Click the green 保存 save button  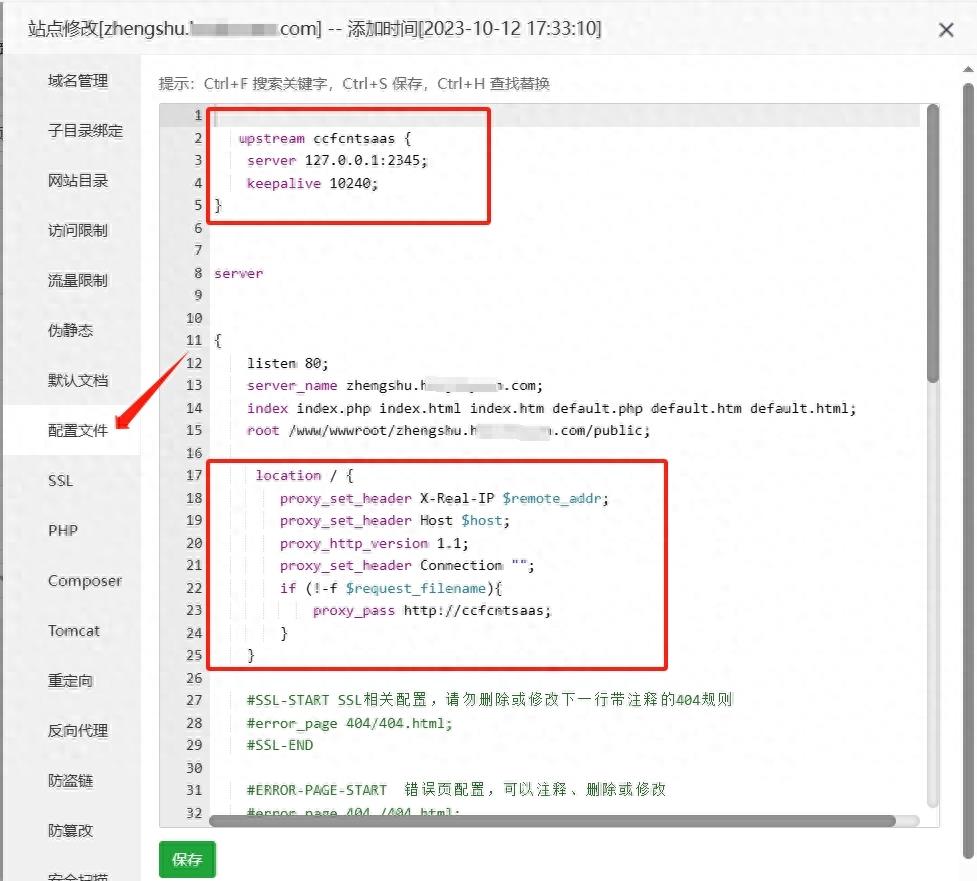186,858
